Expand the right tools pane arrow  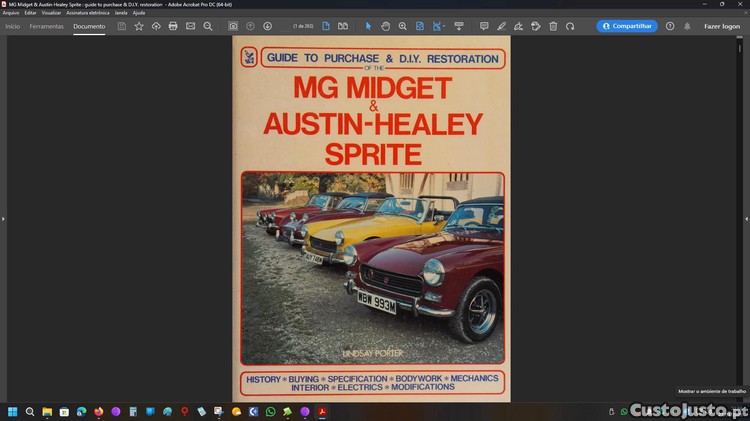(746, 218)
